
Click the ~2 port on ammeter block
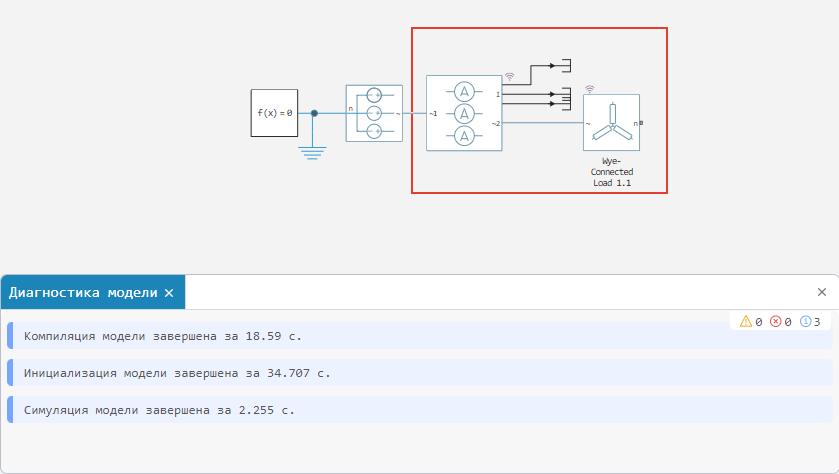pos(496,124)
